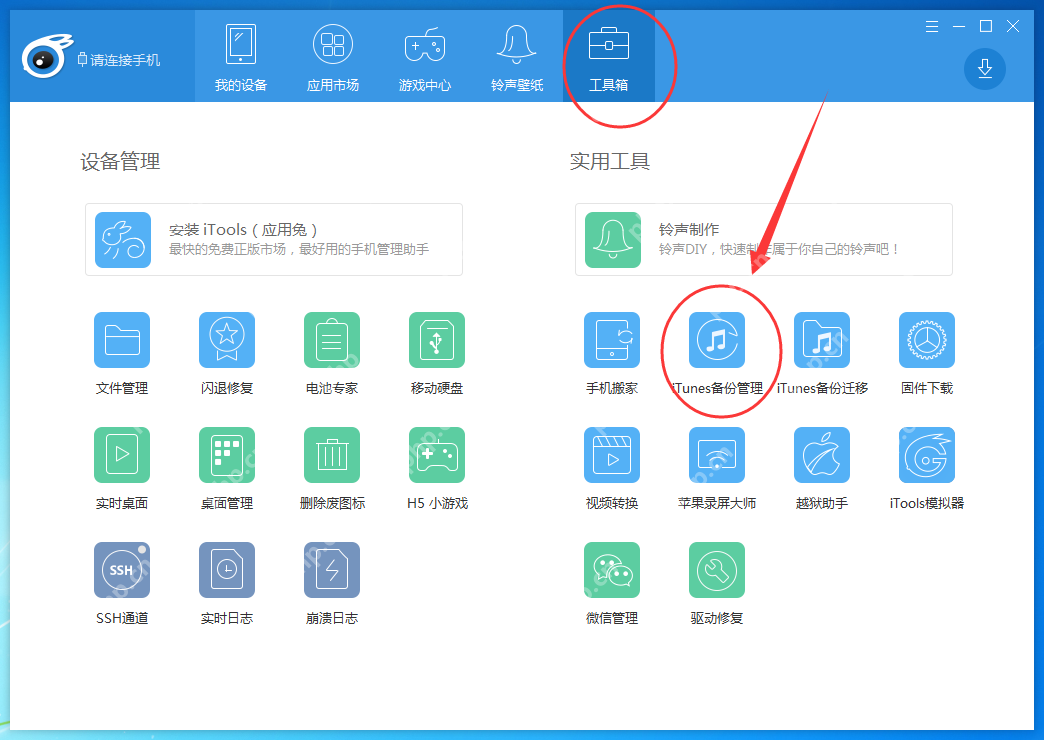Launch the 电池专家 battery expert

[x=332, y=340]
